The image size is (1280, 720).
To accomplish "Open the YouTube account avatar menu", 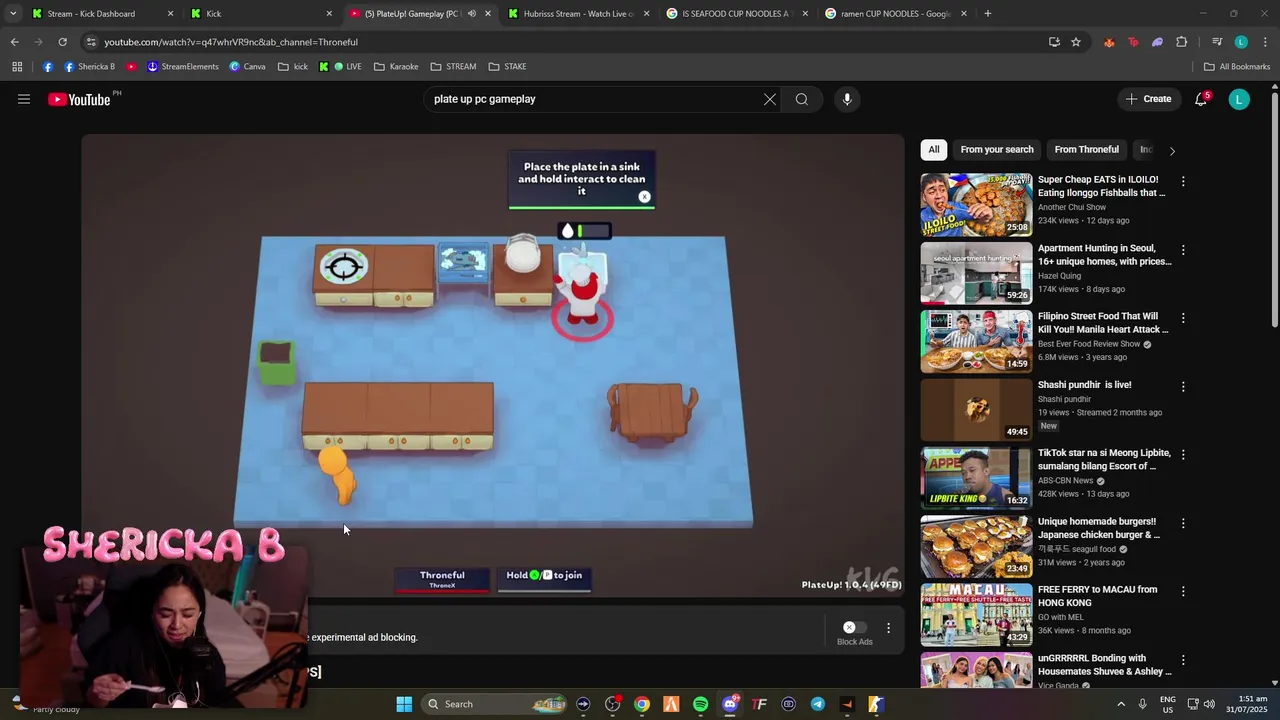I will (1239, 99).
